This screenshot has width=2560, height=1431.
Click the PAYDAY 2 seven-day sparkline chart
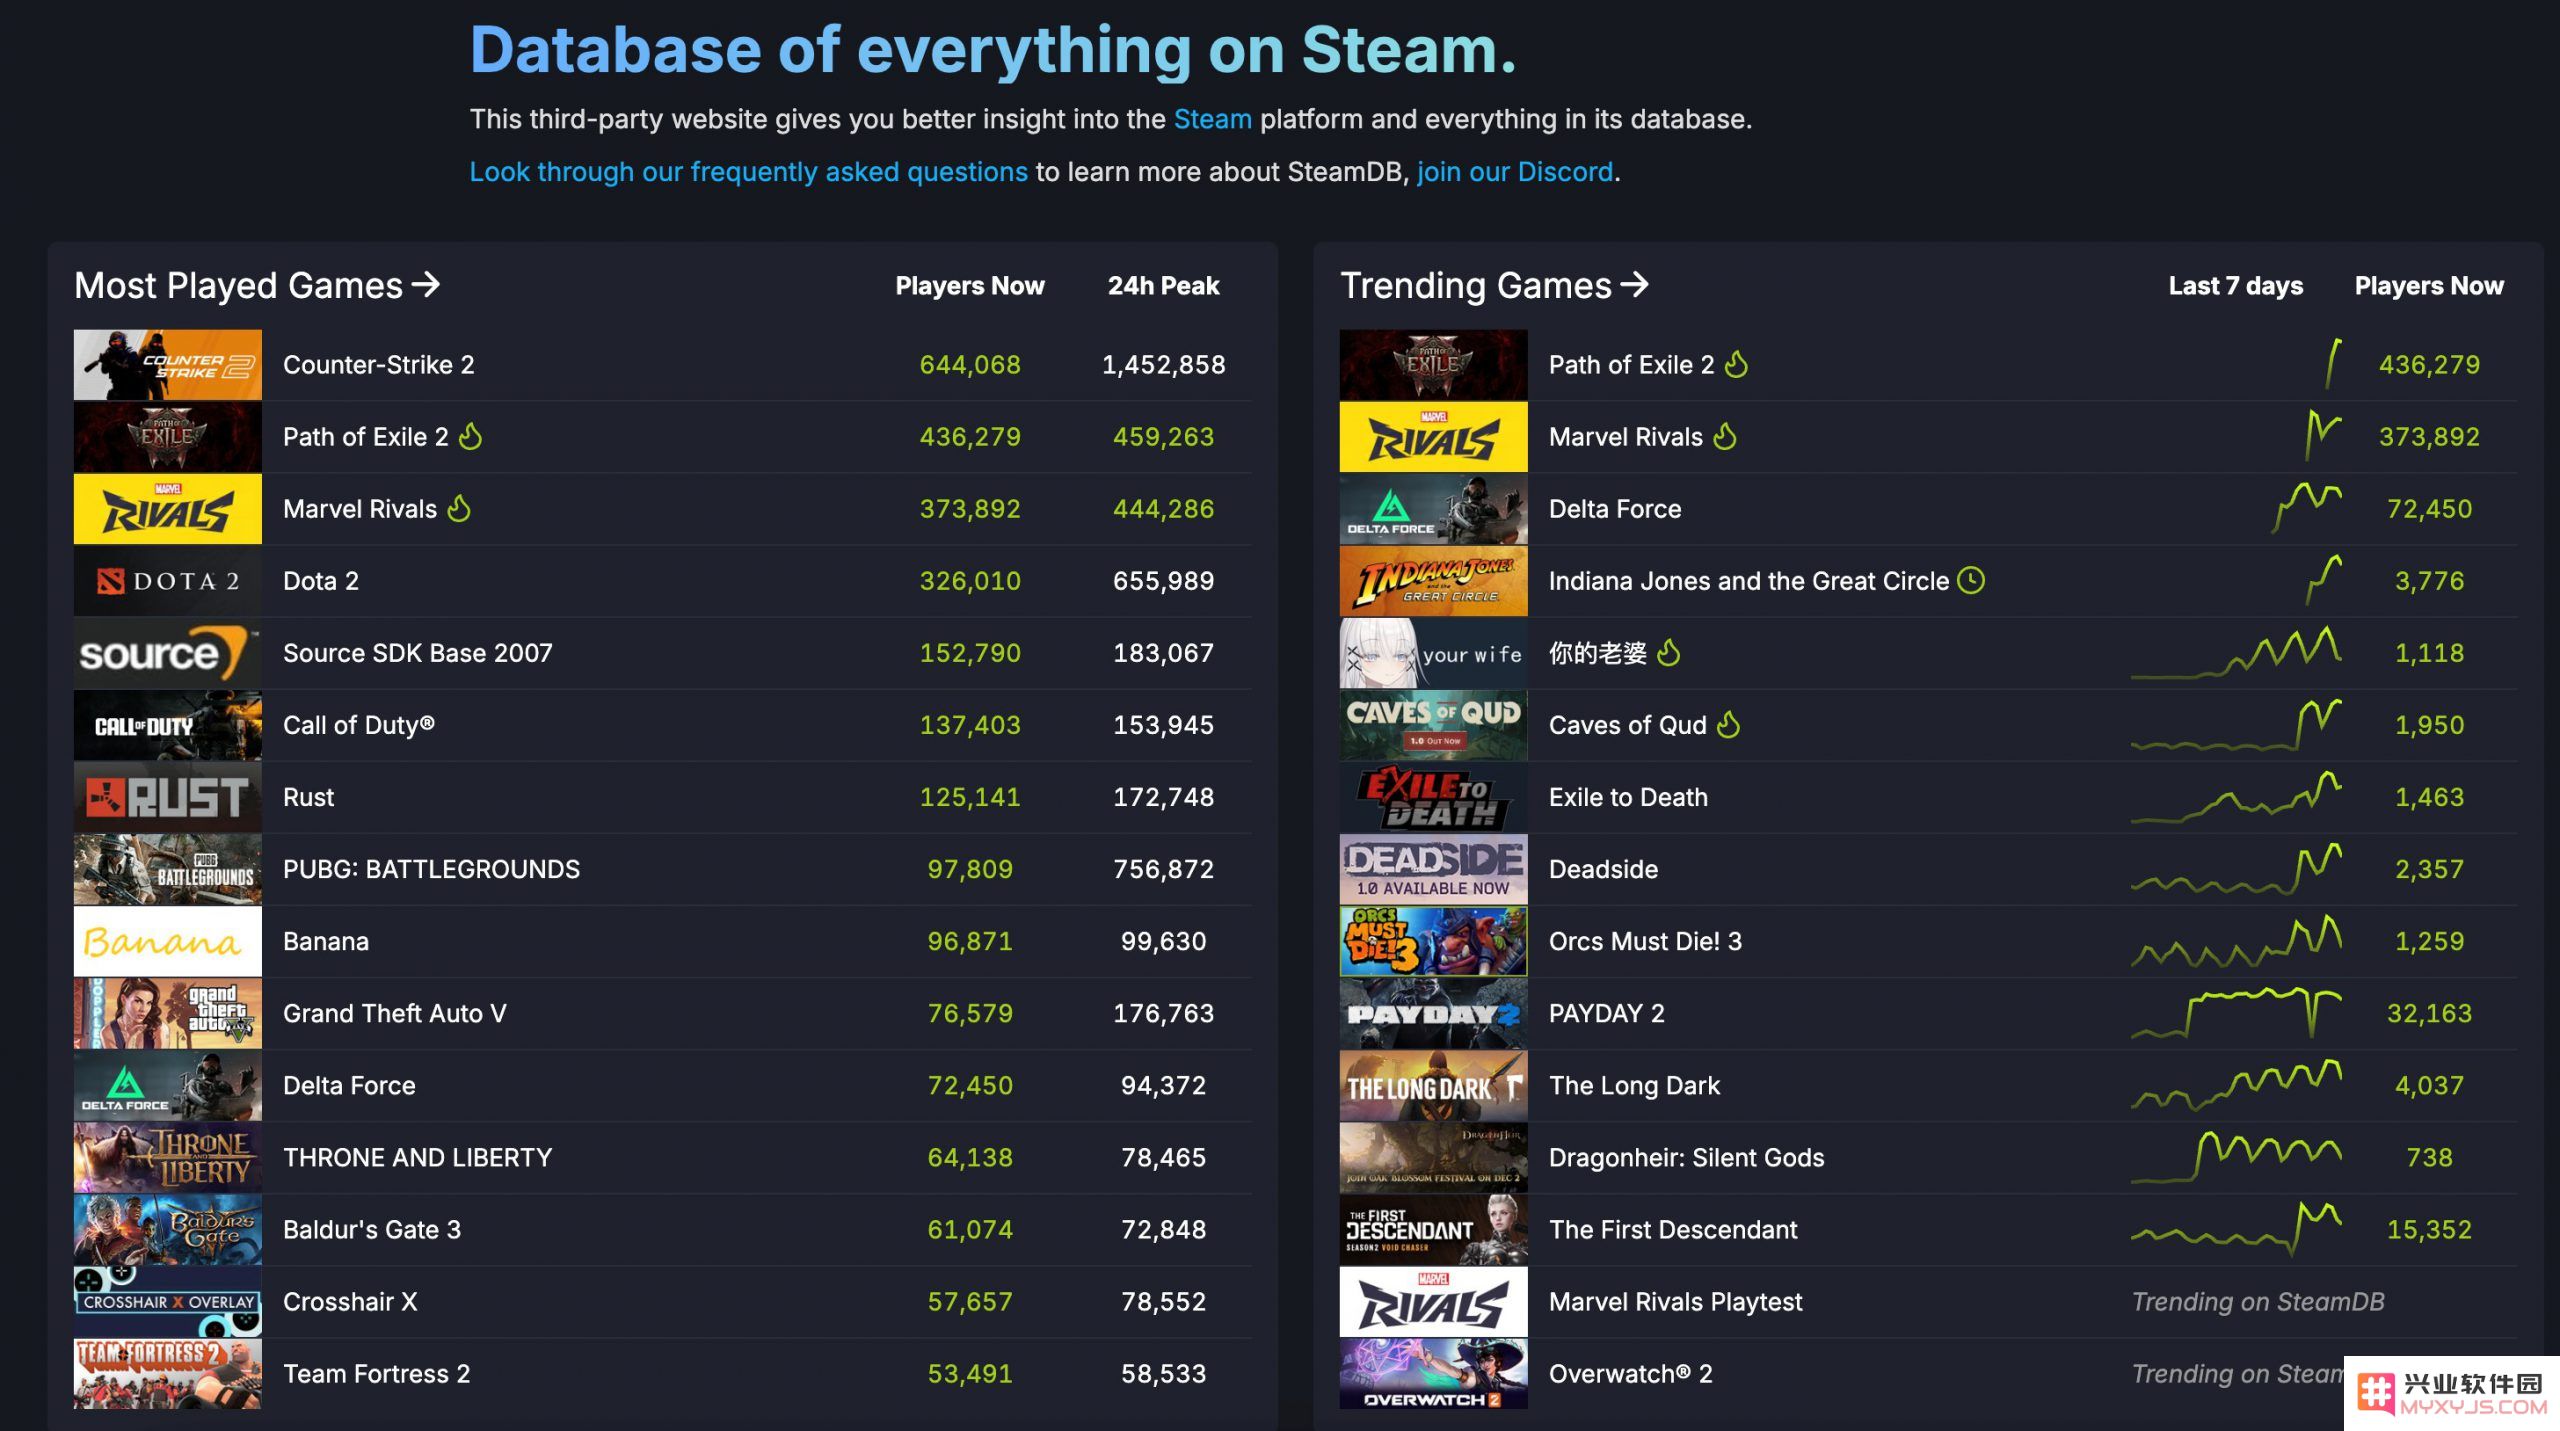pos(2236,1013)
